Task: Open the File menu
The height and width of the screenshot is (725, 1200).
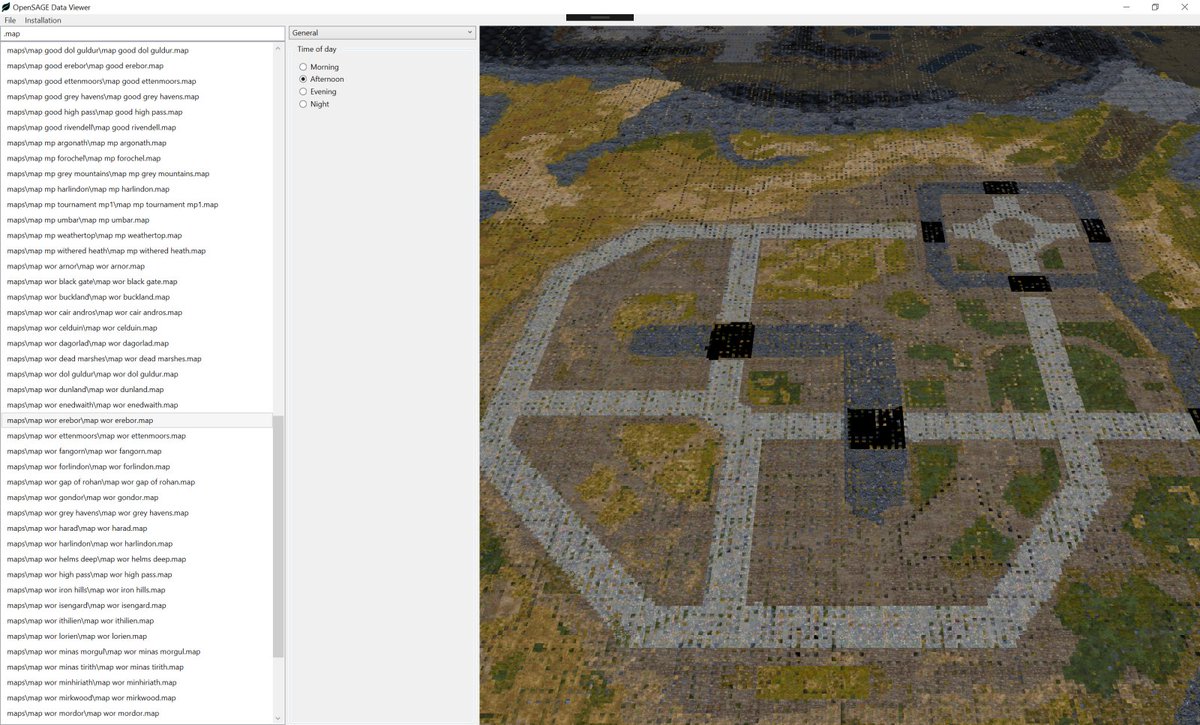Action: (x=10, y=20)
